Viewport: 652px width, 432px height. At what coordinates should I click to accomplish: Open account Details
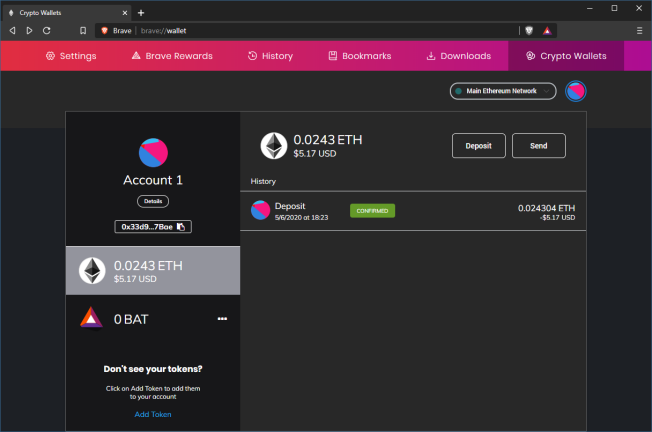pos(153,201)
